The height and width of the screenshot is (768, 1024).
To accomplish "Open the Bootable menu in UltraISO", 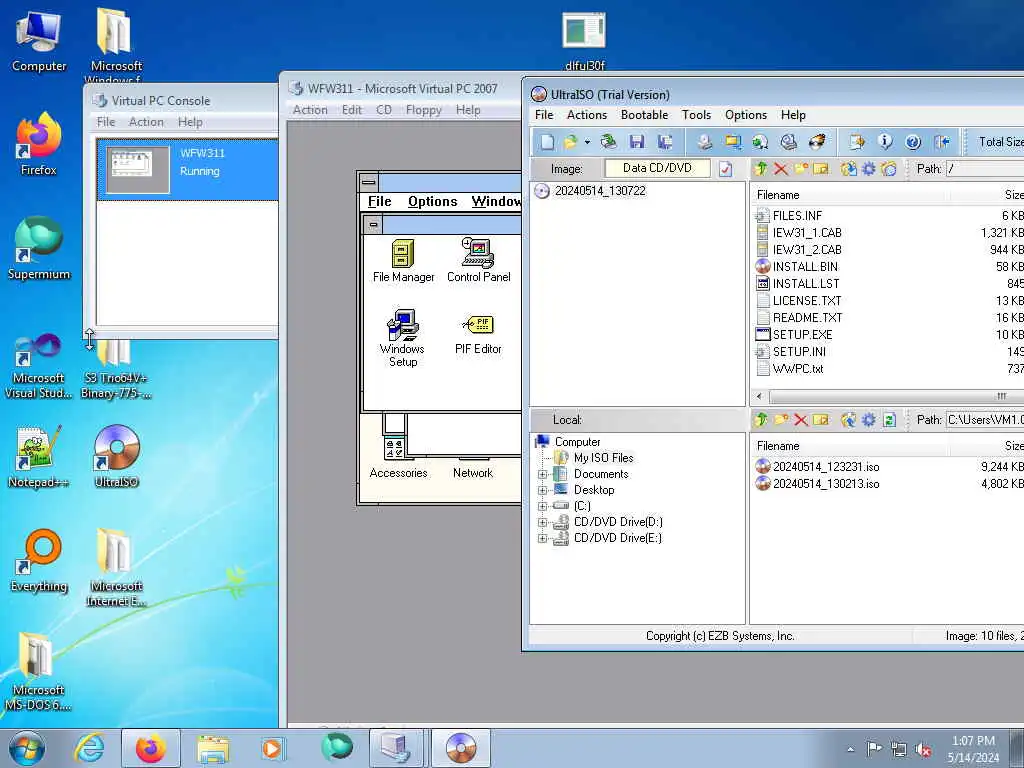I will tap(644, 115).
